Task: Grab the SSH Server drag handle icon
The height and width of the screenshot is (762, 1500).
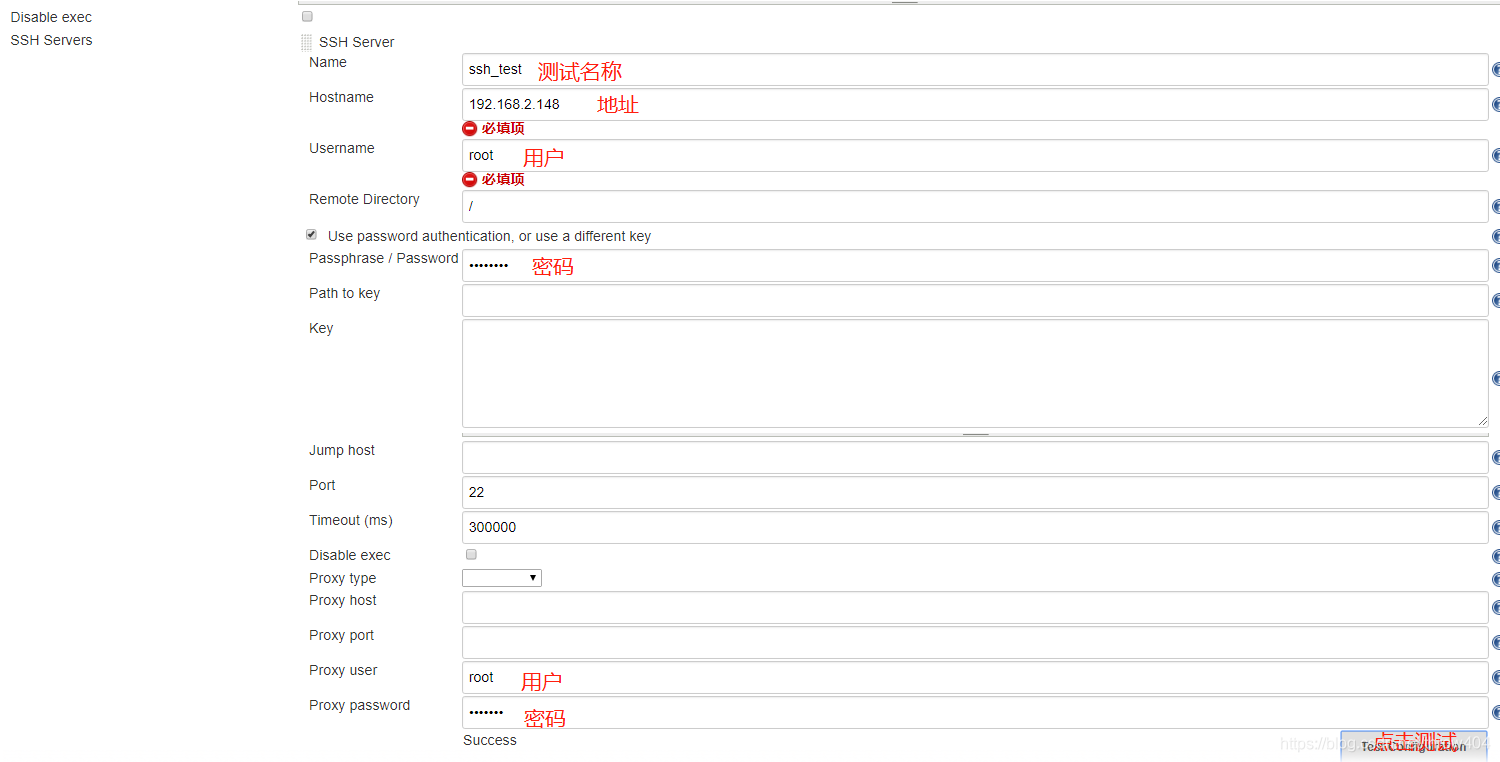Action: 306,42
